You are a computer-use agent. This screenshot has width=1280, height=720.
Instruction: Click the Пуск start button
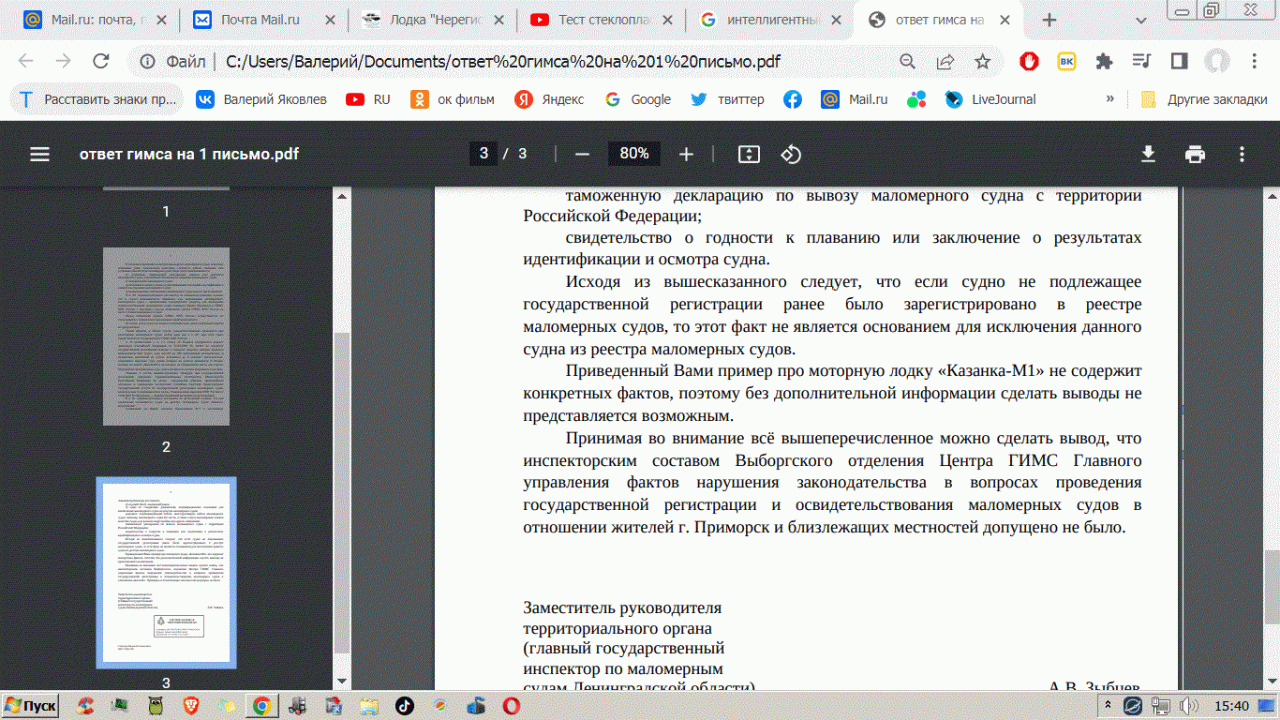tap(30, 706)
